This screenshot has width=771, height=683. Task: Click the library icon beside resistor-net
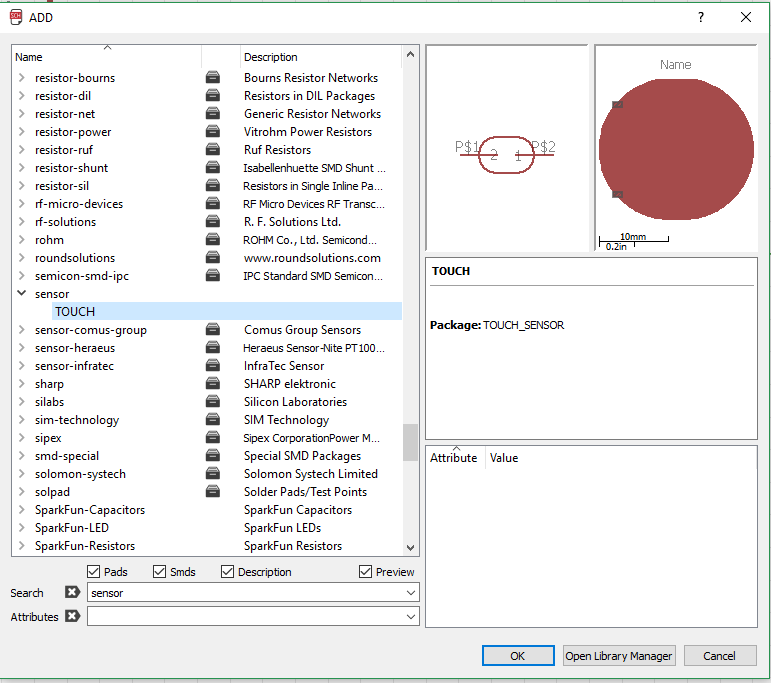pyautogui.click(x=212, y=114)
